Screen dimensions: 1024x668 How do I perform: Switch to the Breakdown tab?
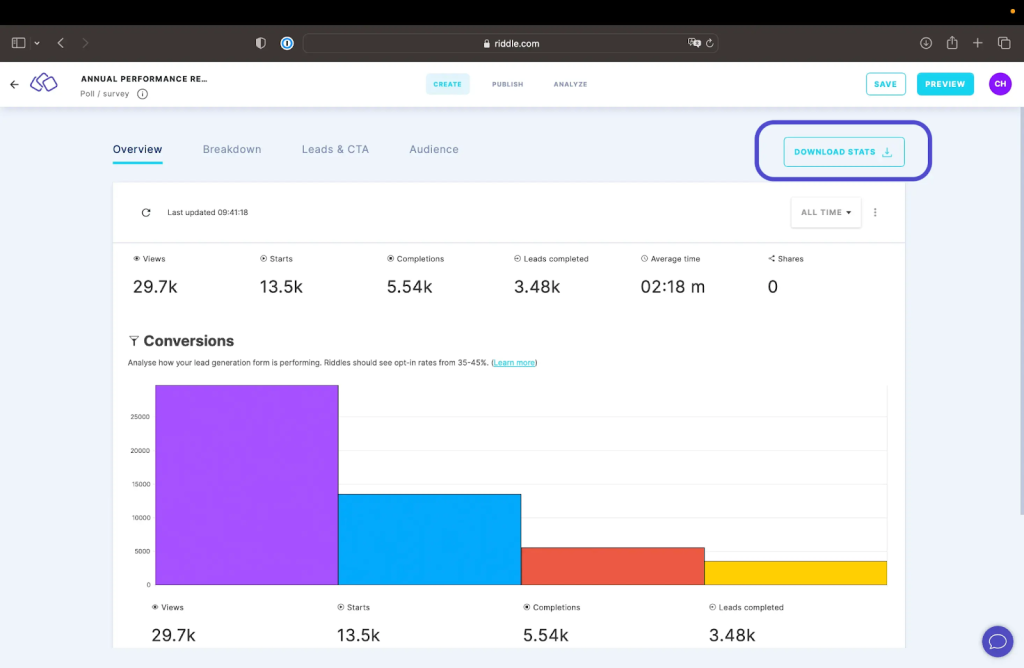click(232, 150)
